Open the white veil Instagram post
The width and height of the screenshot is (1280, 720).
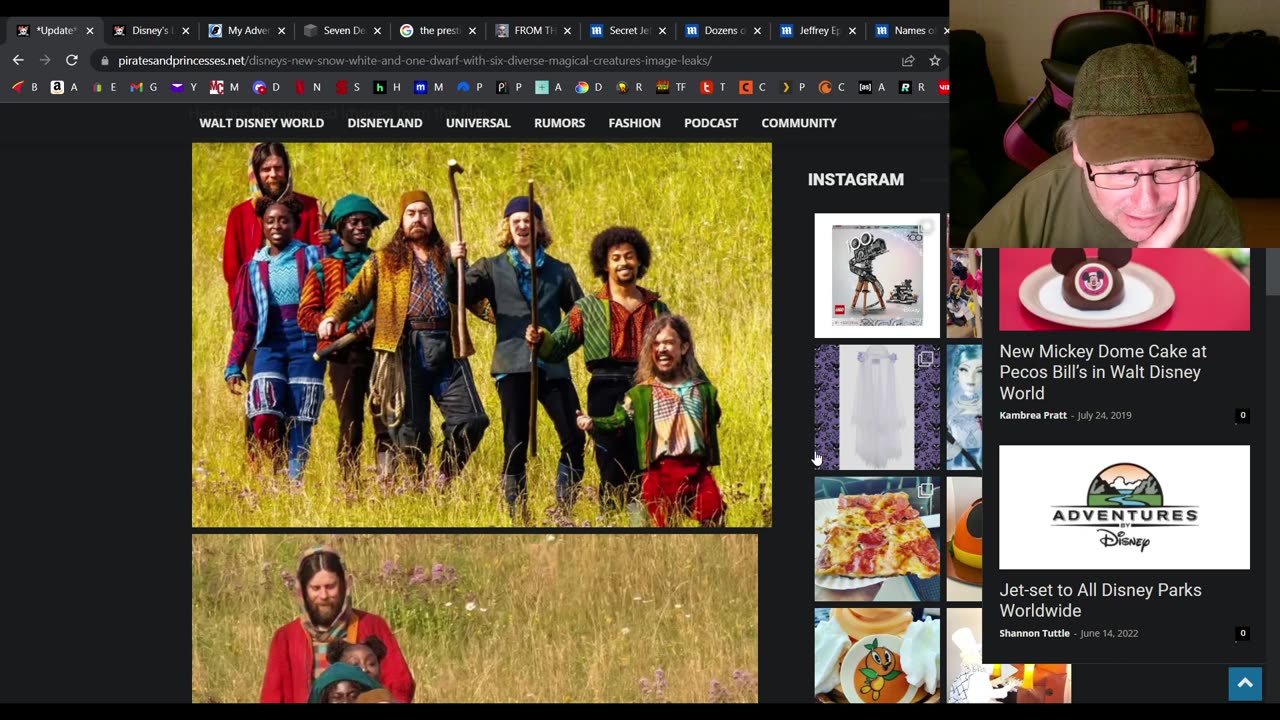tap(877, 407)
